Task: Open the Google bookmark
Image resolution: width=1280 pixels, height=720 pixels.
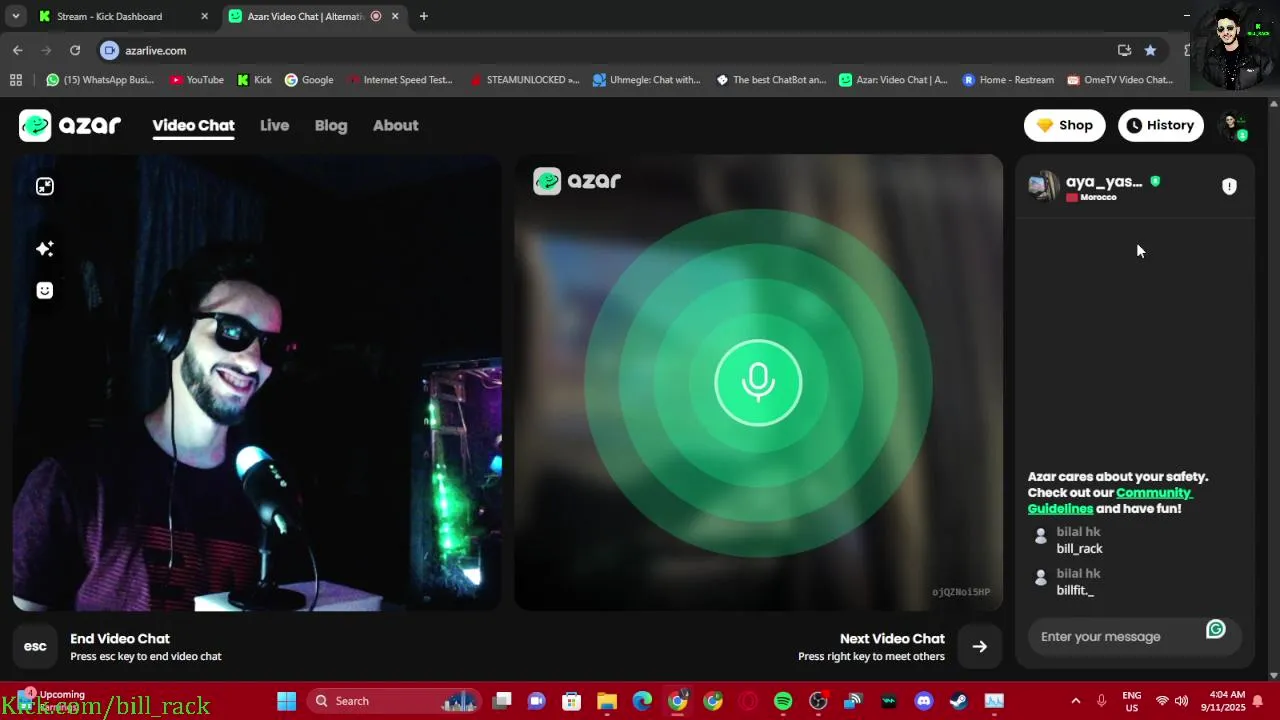Action: click(x=309, y=80)
